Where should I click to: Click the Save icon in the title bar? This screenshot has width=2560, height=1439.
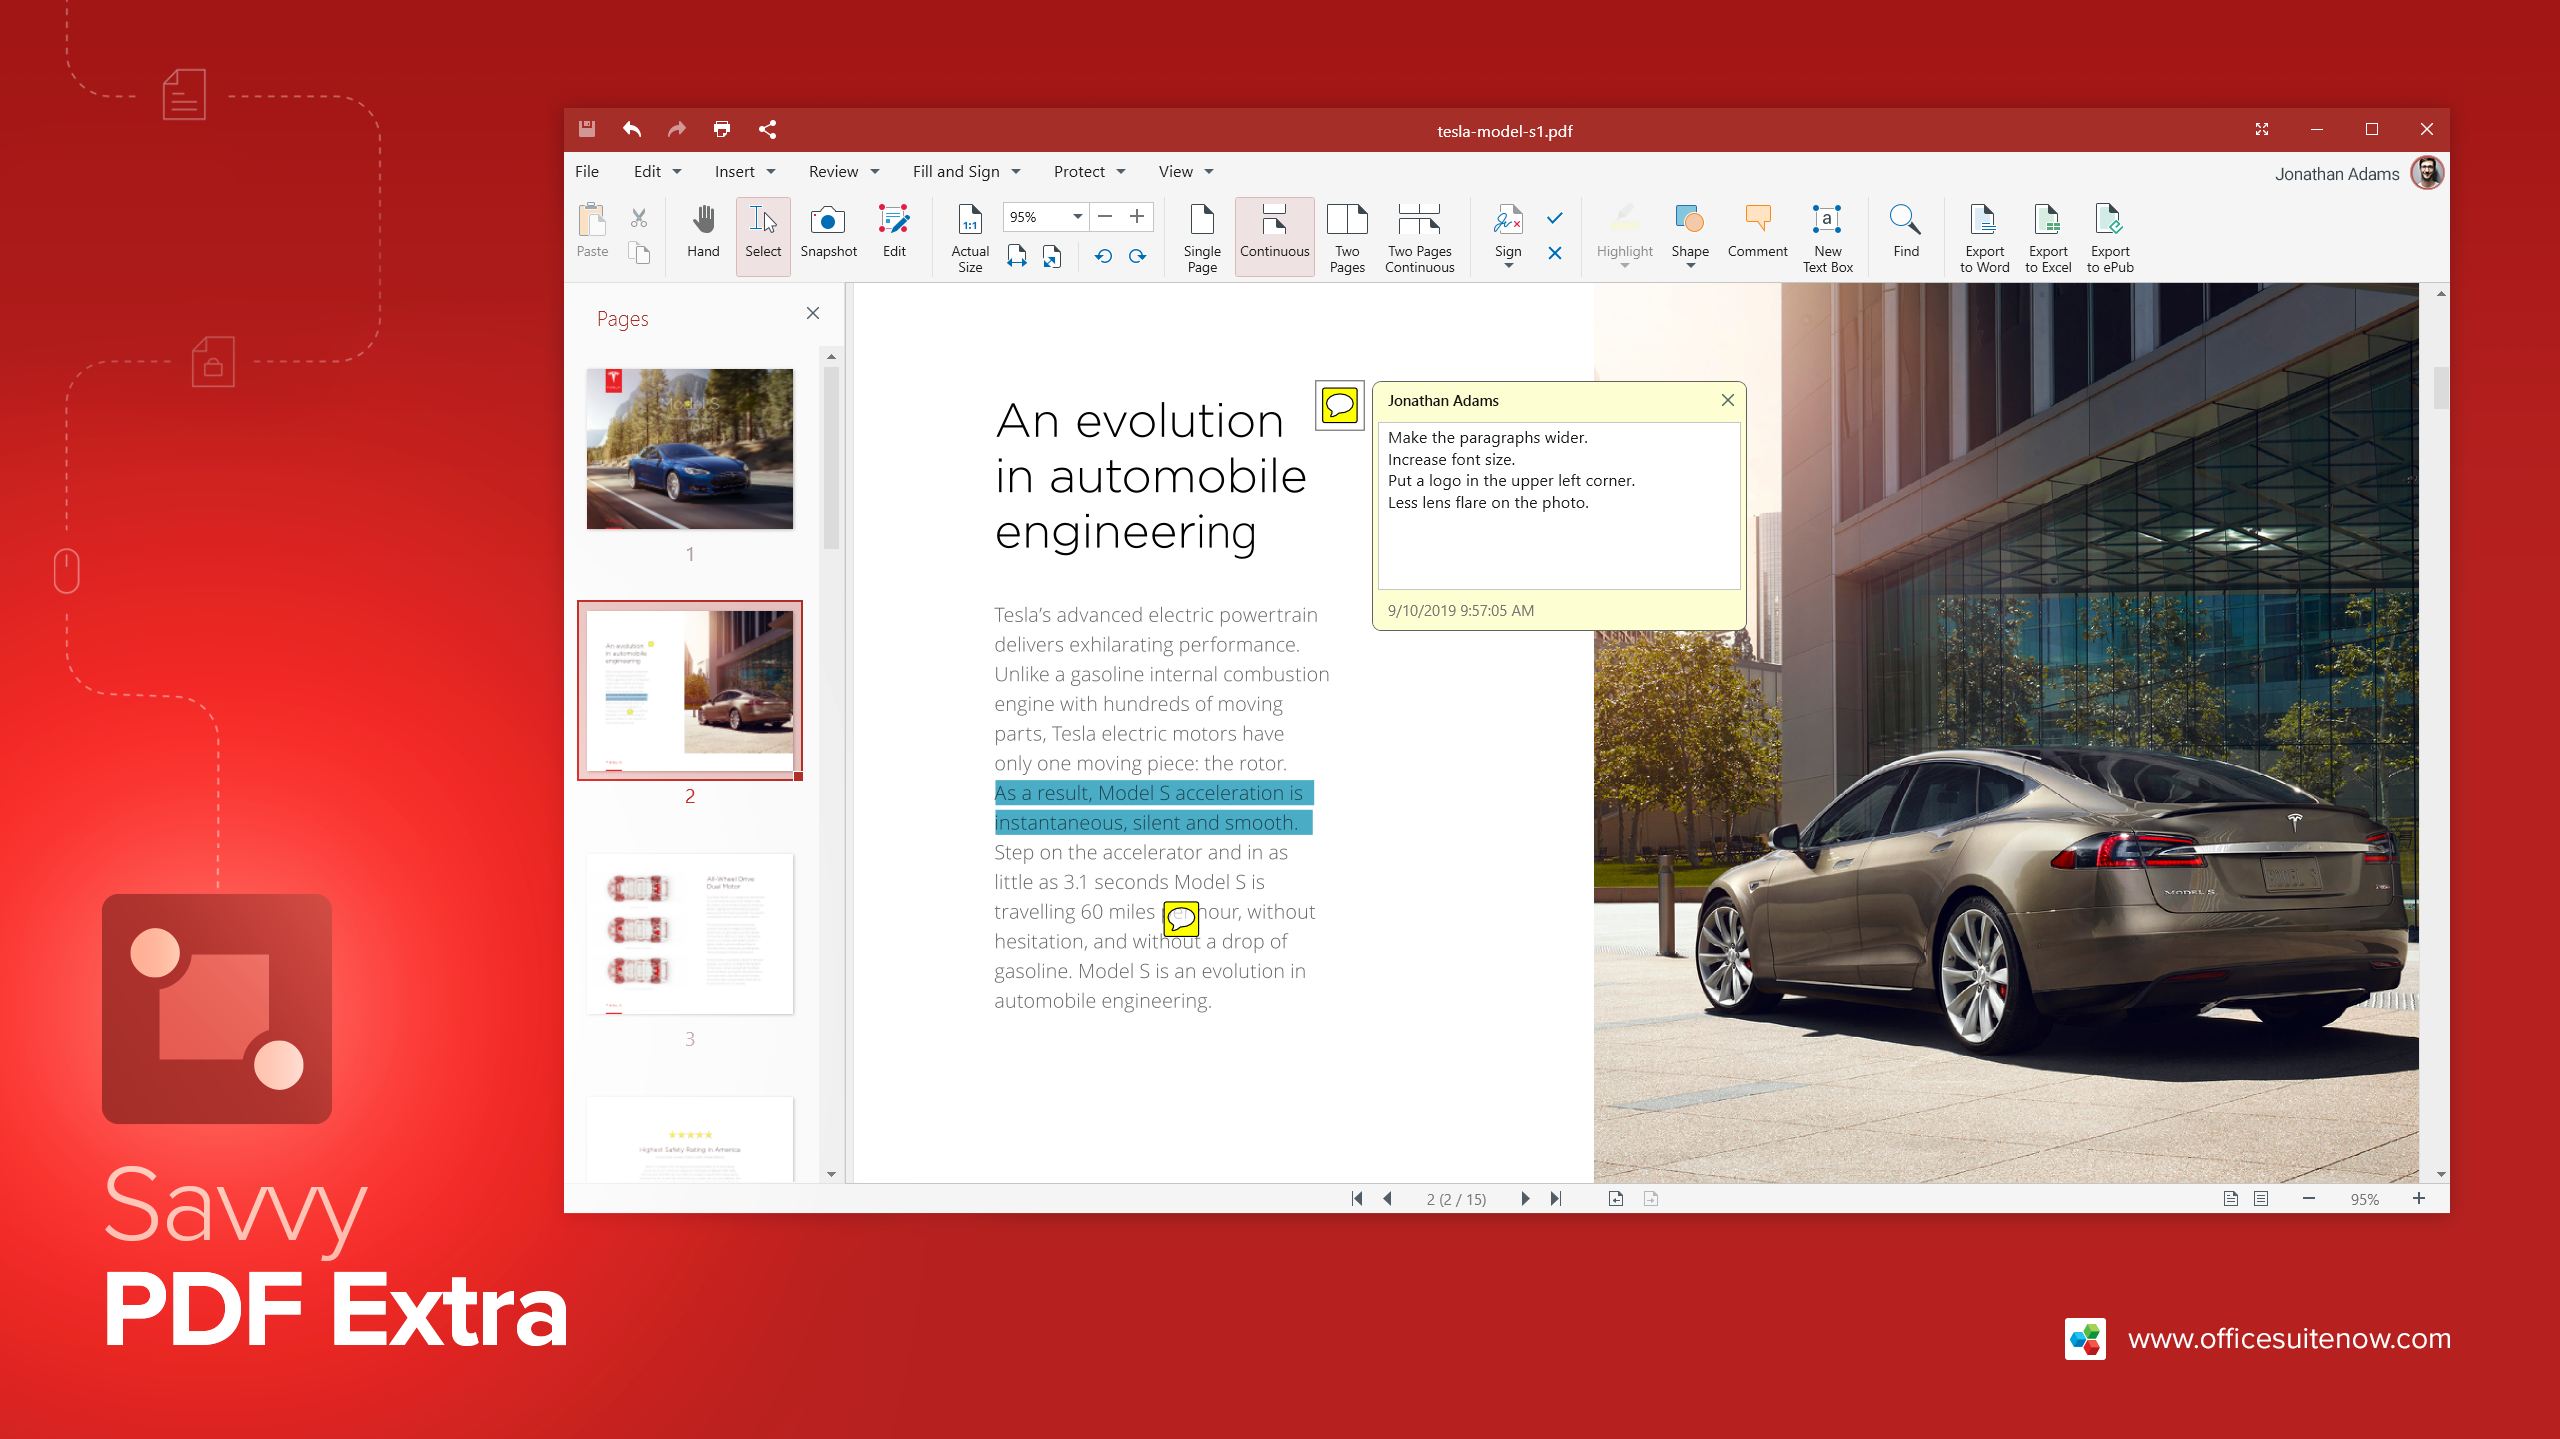(587, 129)
